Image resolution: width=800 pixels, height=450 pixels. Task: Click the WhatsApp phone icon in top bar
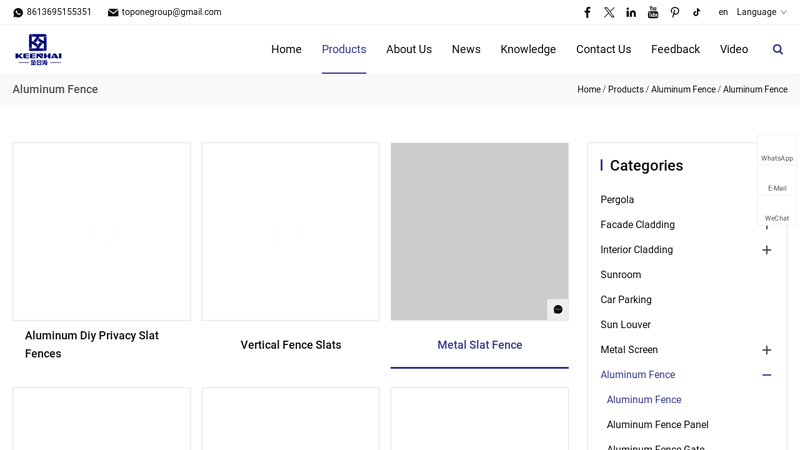click(x=18, y=12)
